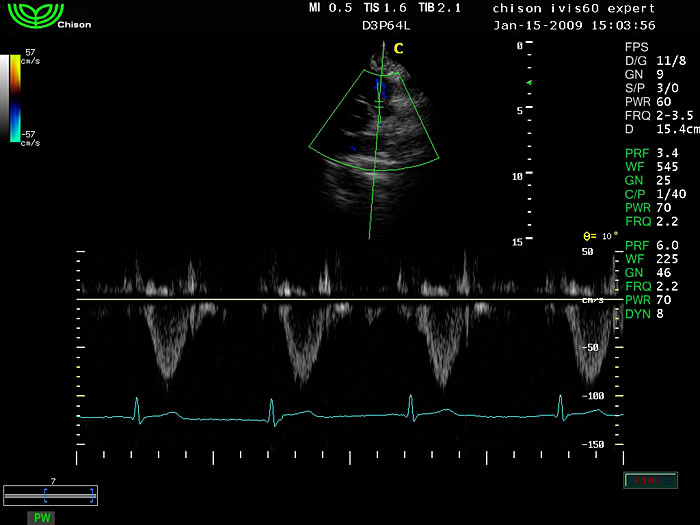This screenshot has width=700, height=525.
Task: Click the date and time display
Action: click(x=575, y=24)
